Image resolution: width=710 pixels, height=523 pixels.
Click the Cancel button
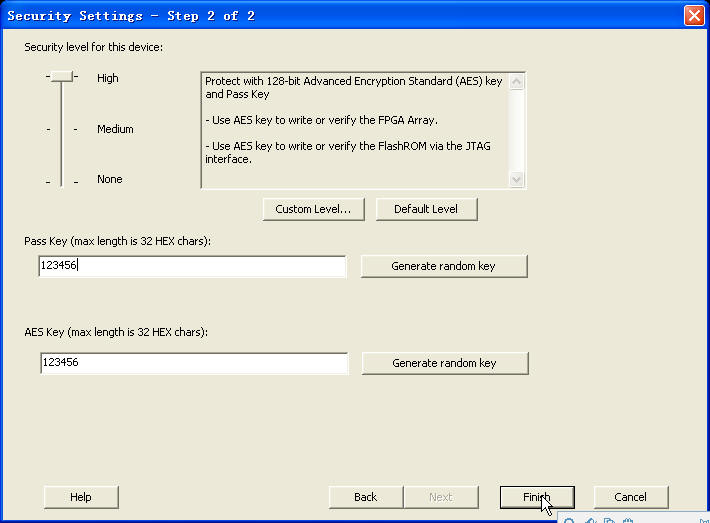[630, 497]
